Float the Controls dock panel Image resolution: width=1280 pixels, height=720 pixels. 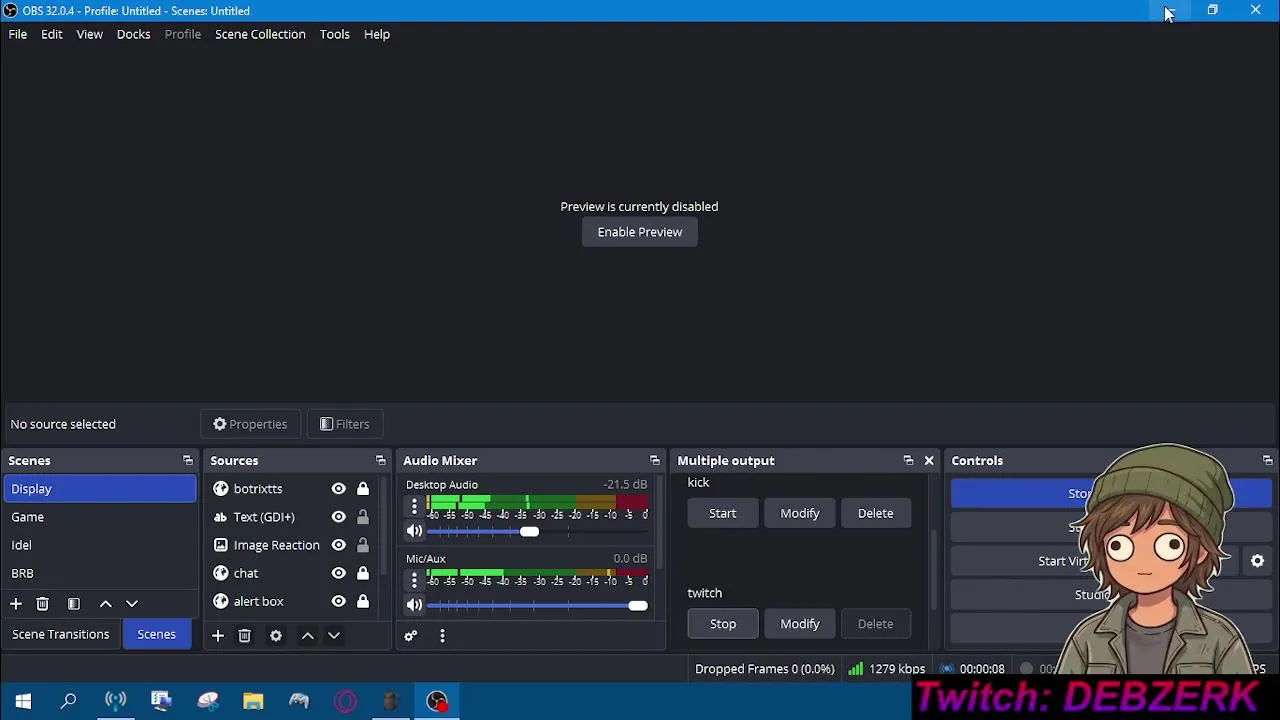tap(1267, 461)
